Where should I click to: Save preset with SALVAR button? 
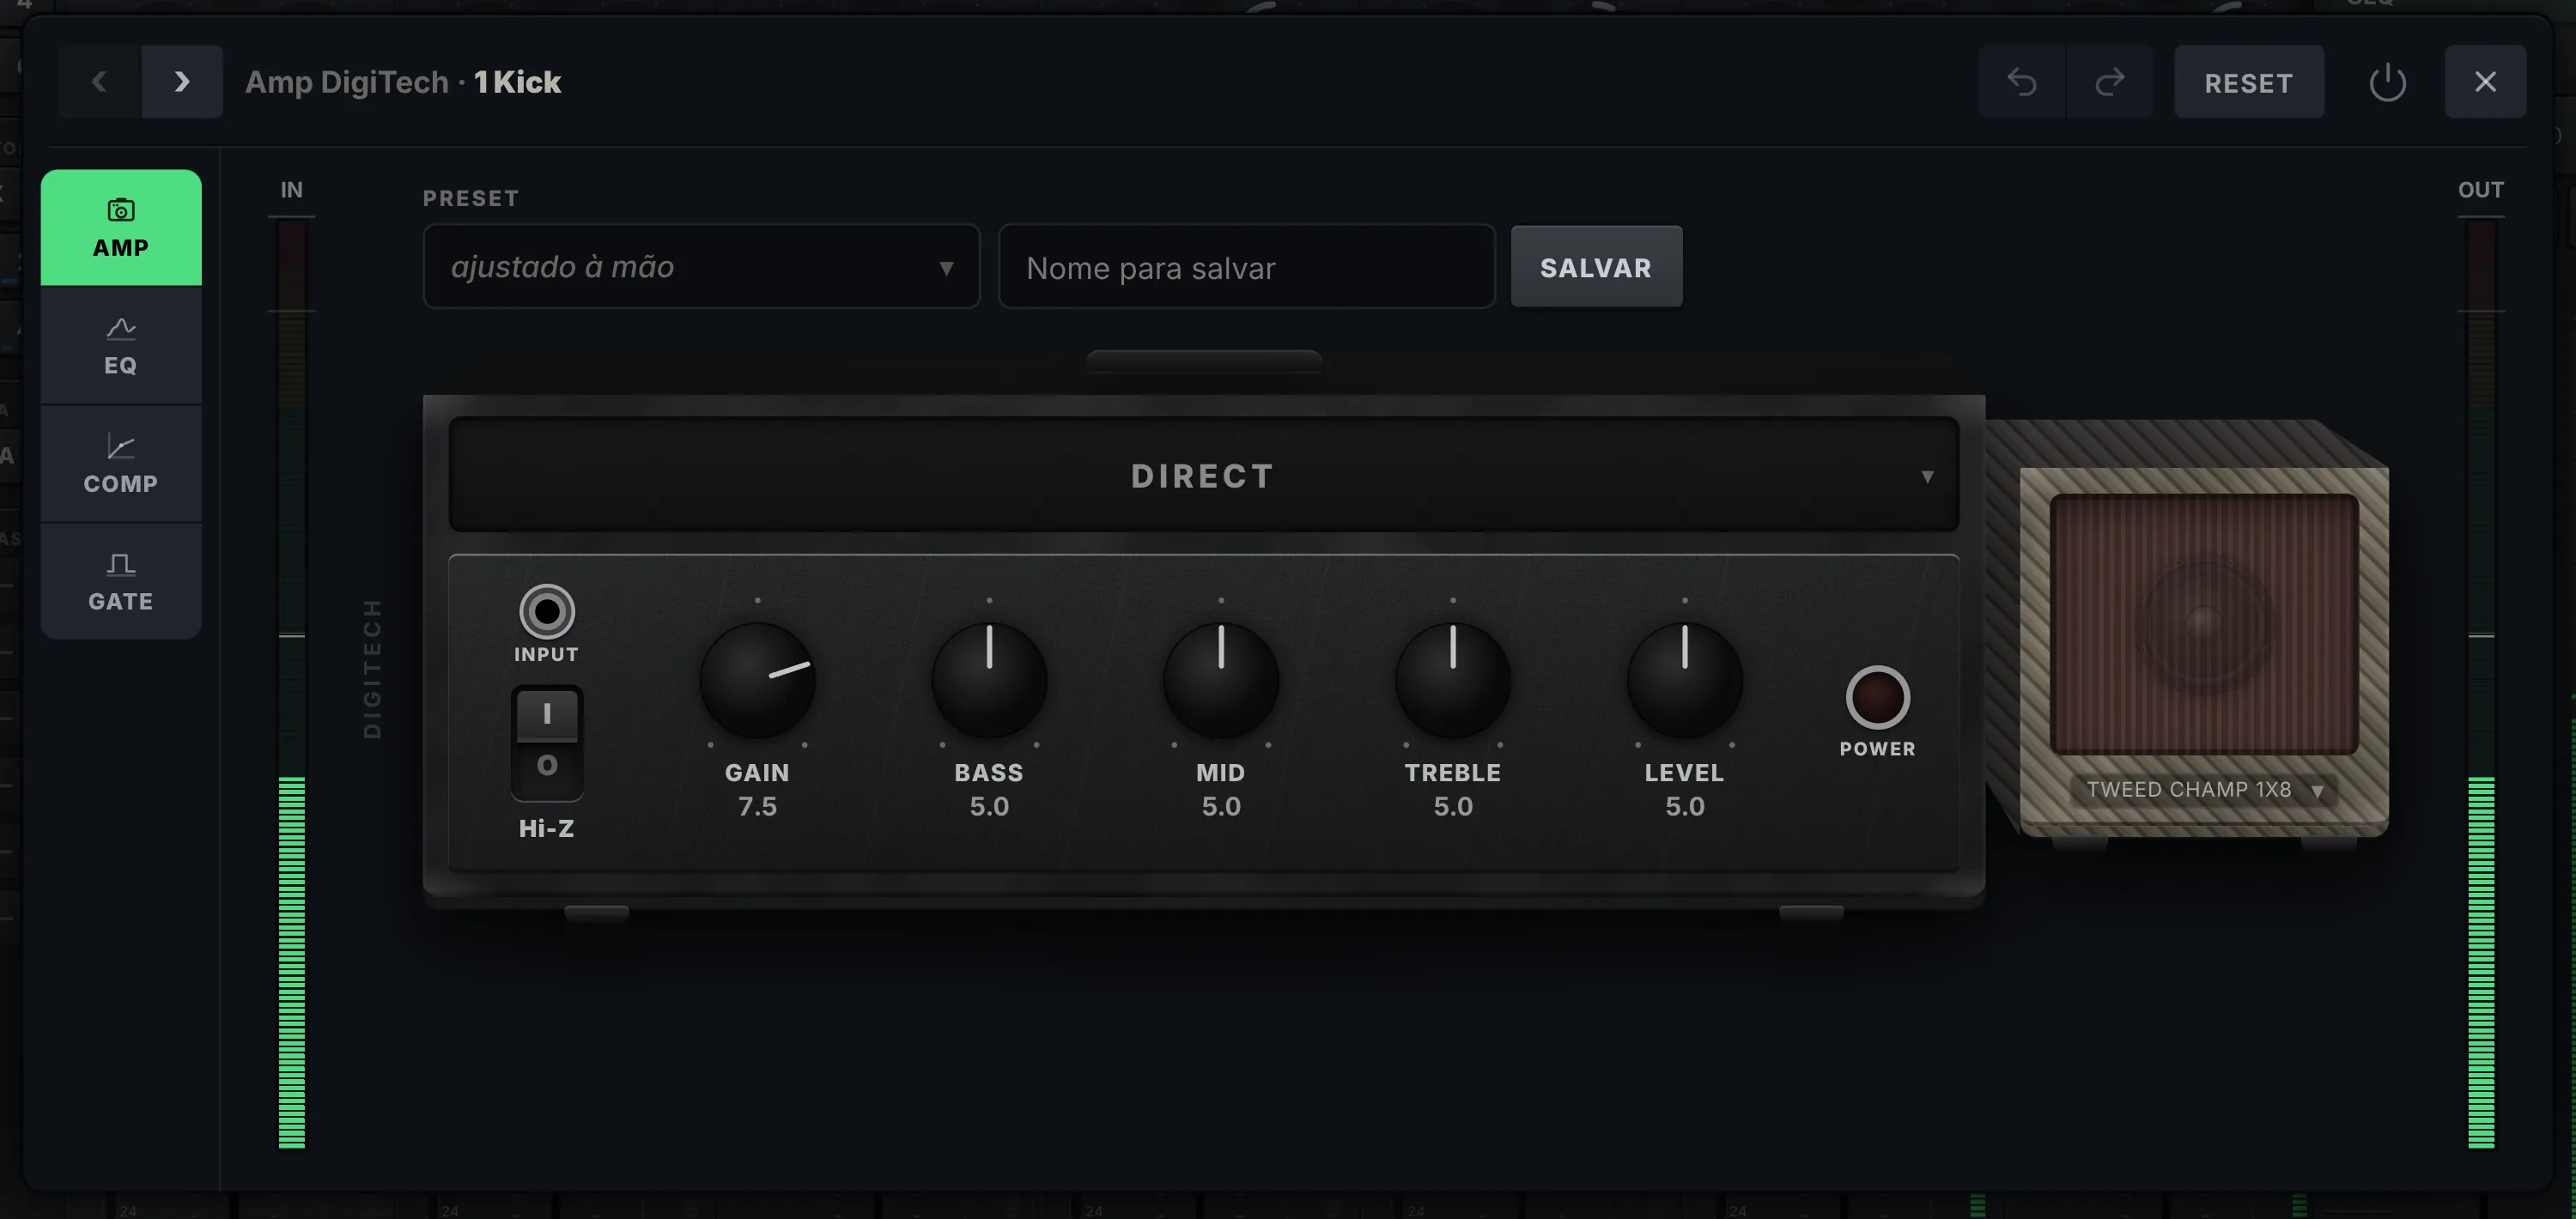point(1596,267)
